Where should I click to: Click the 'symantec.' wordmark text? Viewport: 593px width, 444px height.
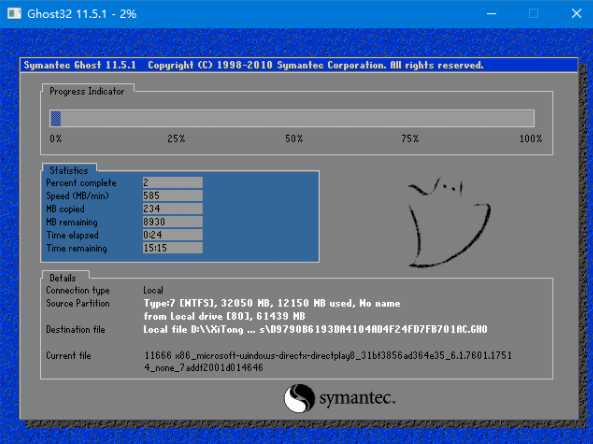tap(357, 399)
